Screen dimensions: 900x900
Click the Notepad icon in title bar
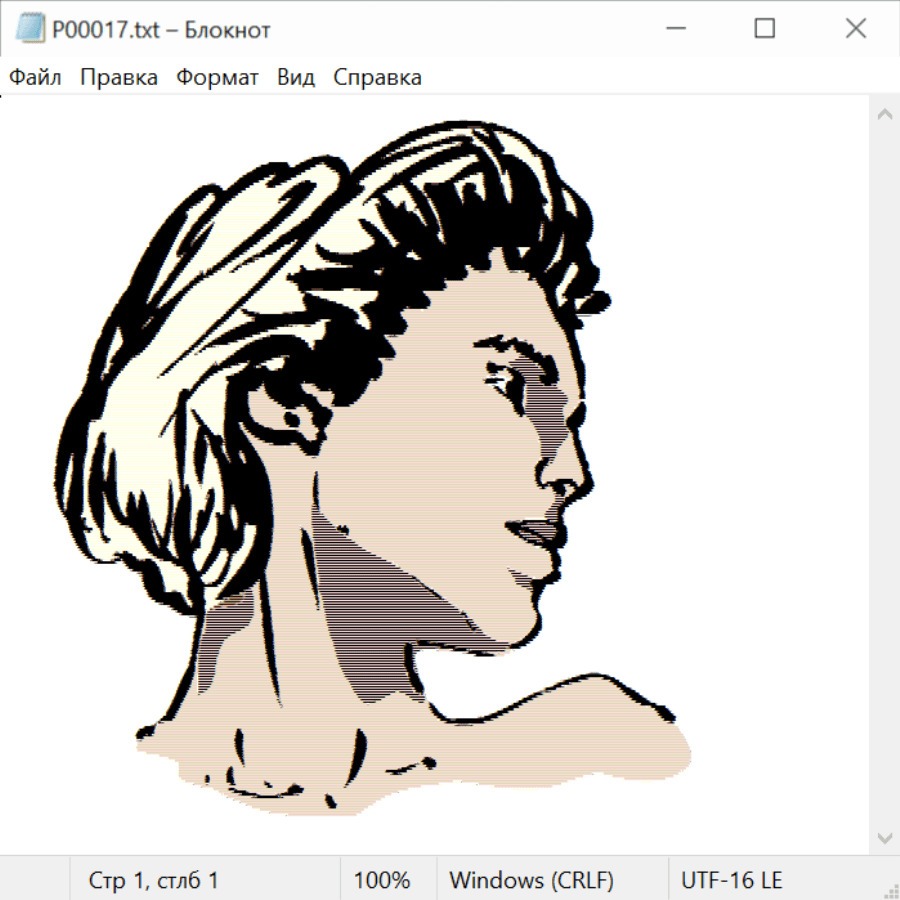coord(29,29)
